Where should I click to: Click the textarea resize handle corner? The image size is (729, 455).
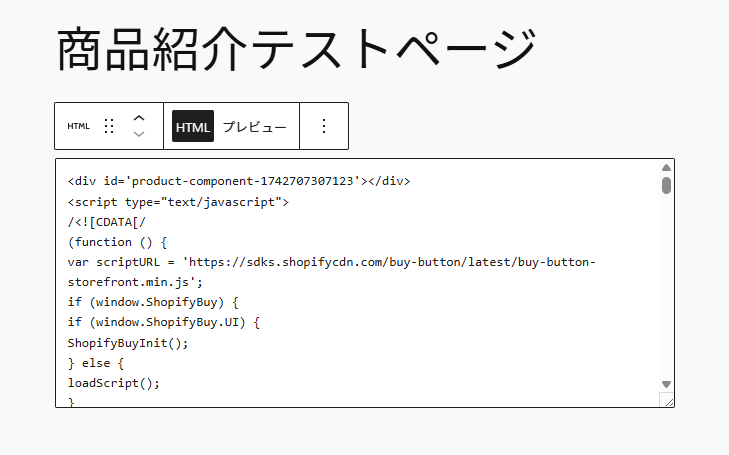coord(667,400)
